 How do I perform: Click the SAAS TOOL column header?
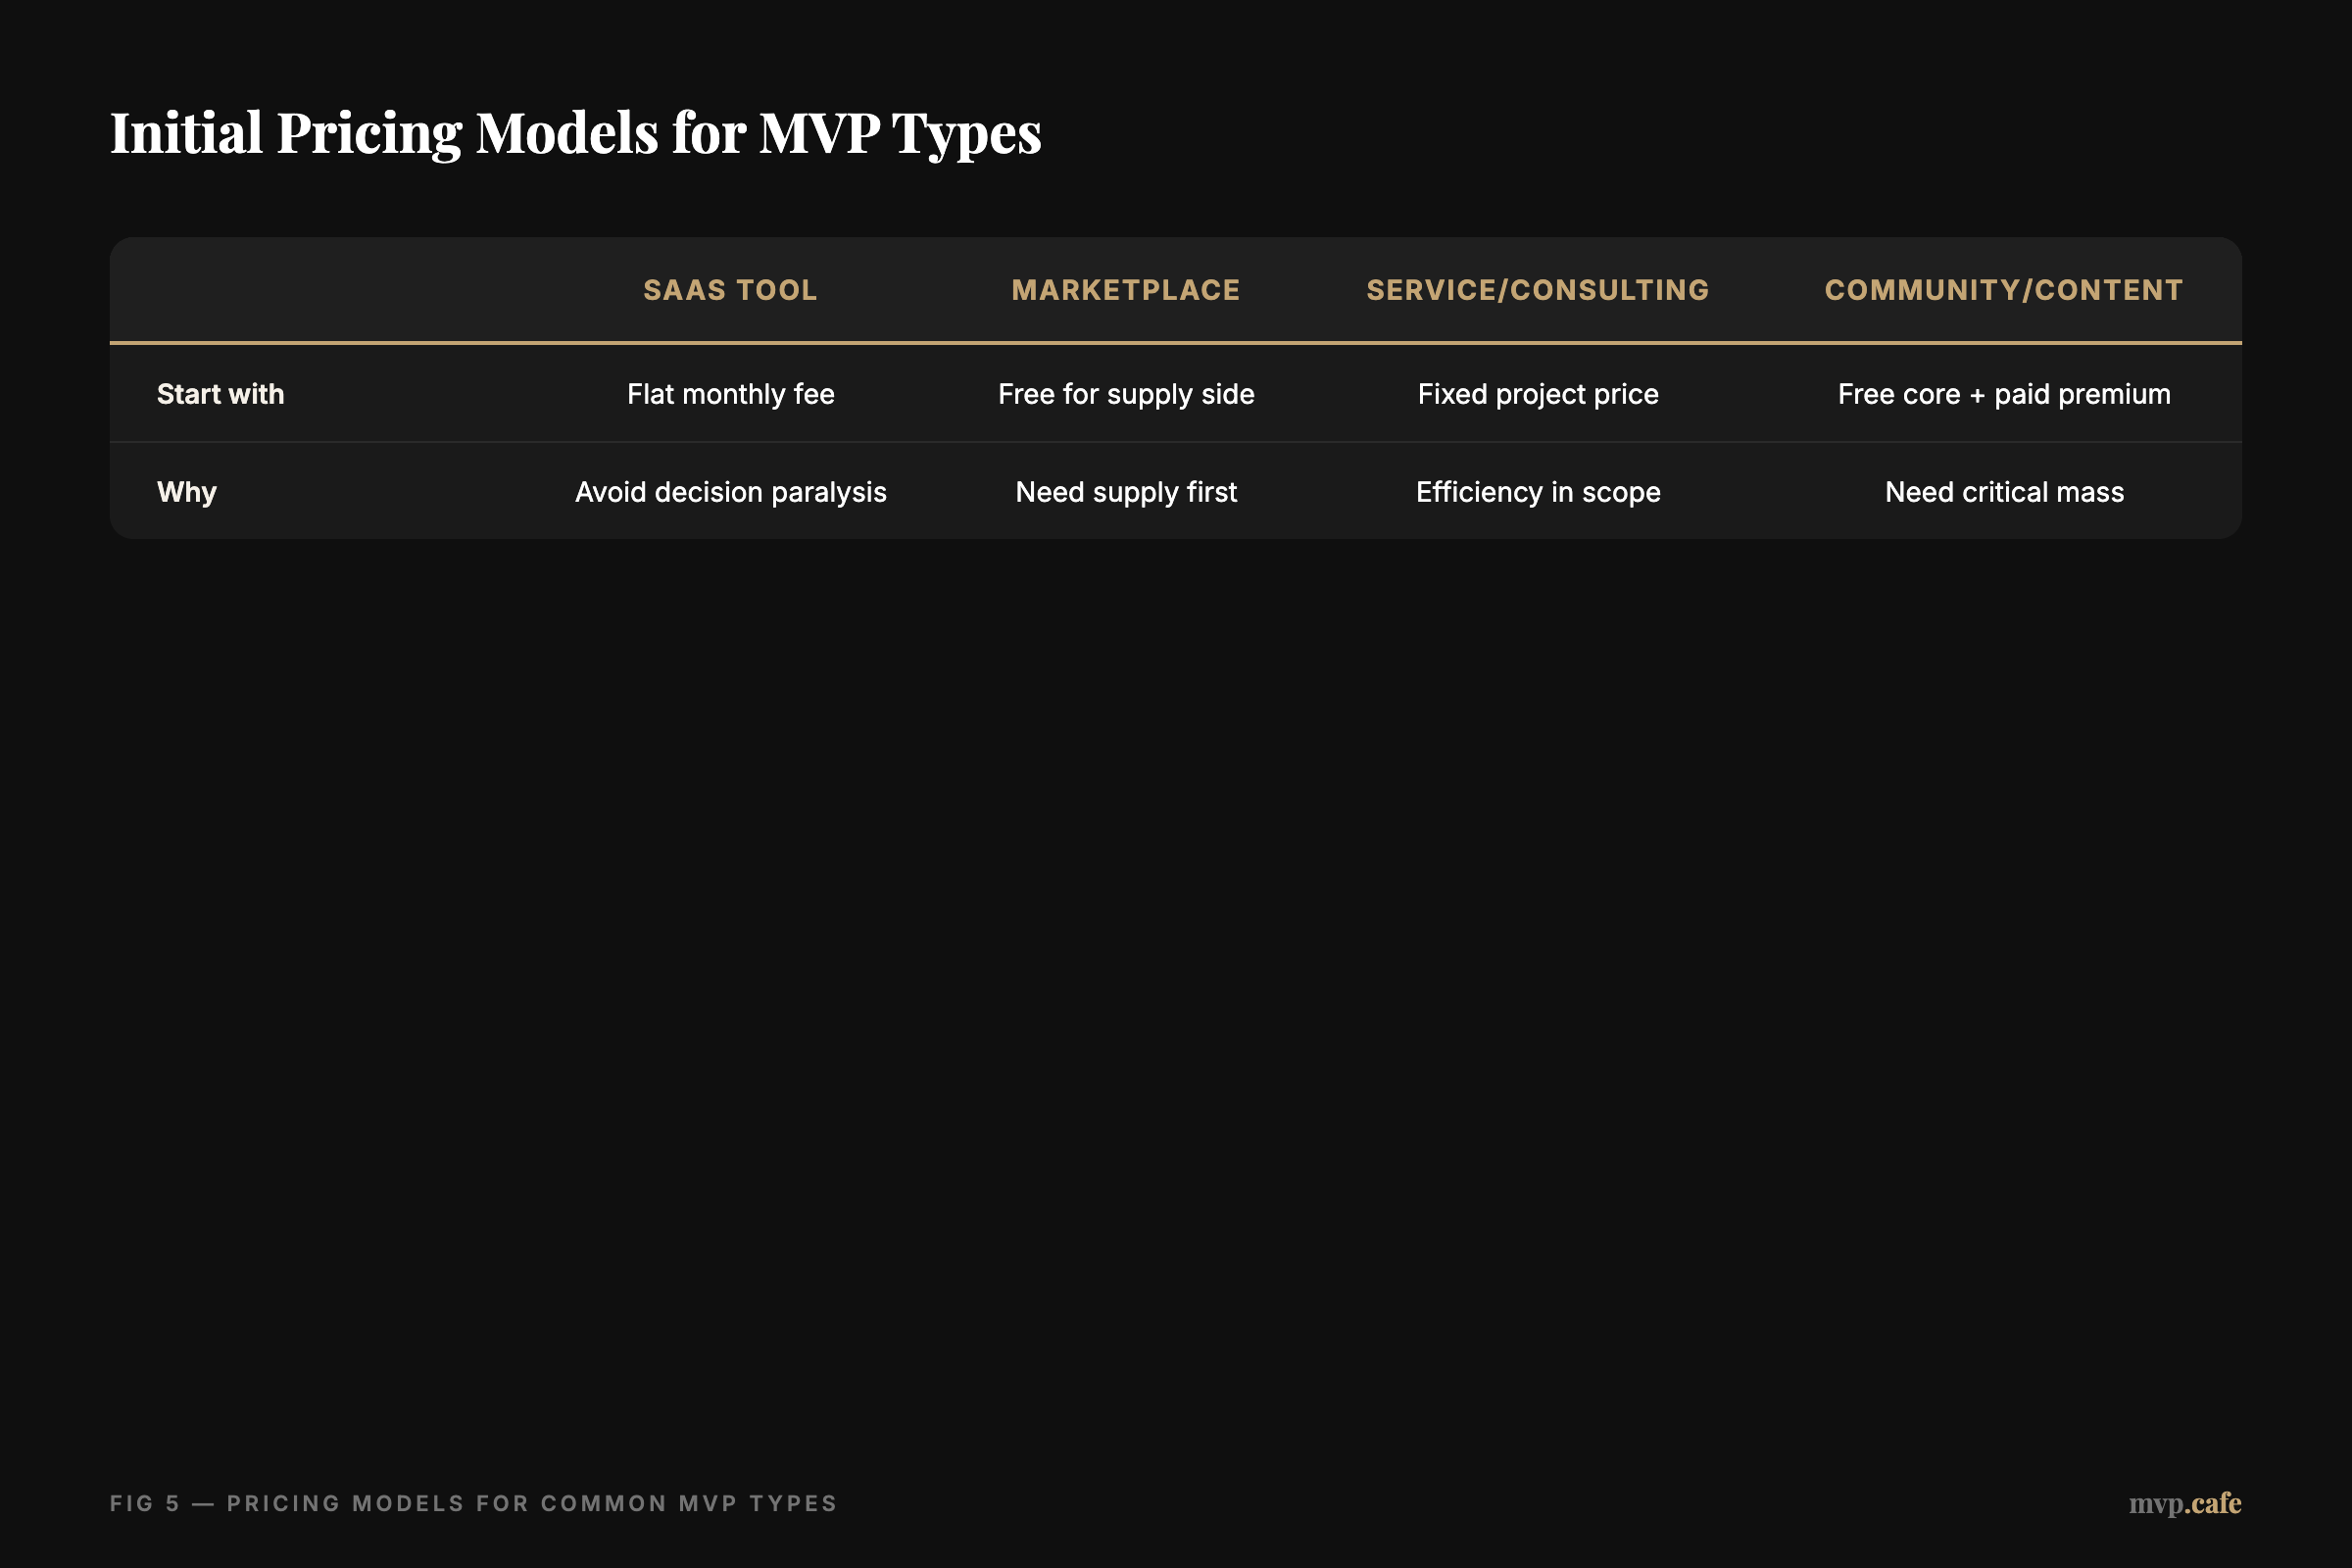coord(731,289)
